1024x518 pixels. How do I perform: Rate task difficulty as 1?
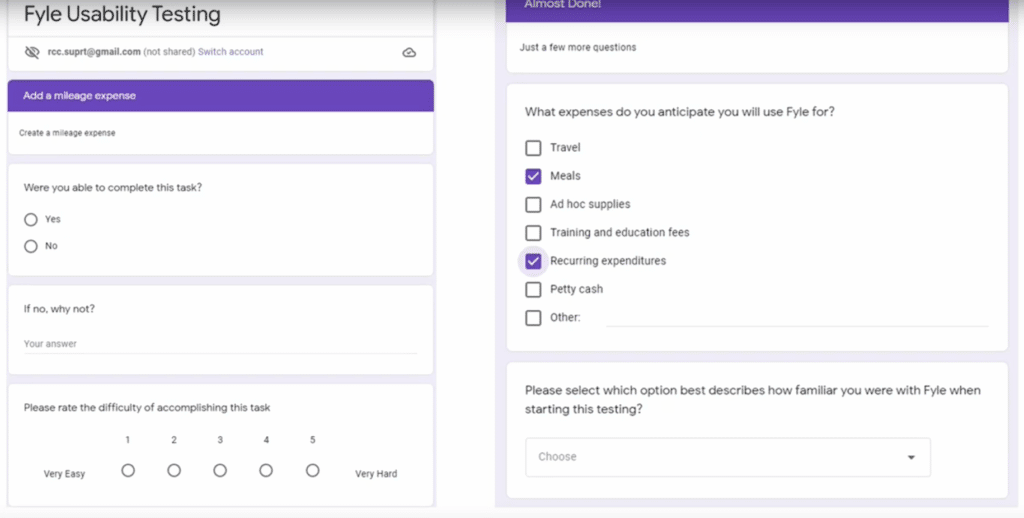pos(128,470)
